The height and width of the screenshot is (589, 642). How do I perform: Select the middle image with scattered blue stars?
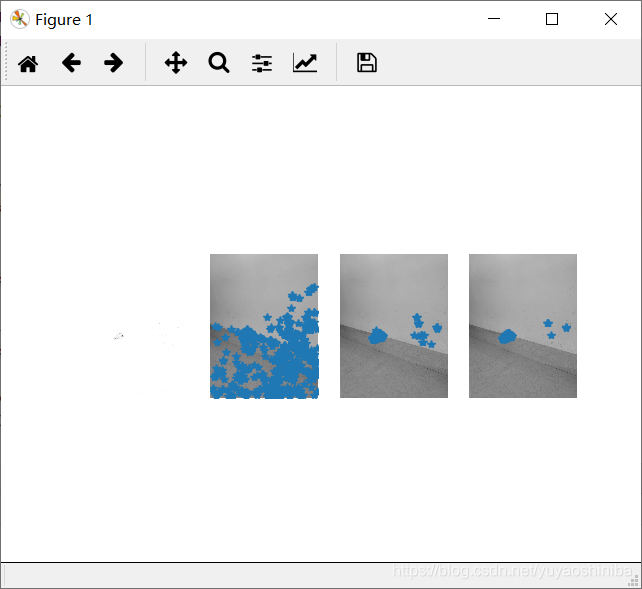tap(394, 326)
